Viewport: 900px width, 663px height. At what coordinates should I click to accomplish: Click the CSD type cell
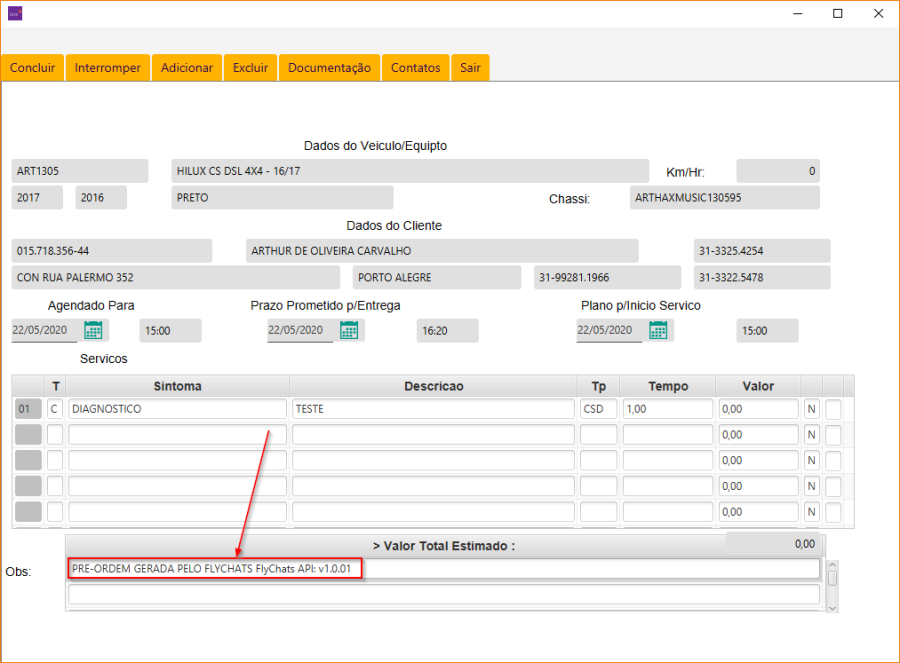click(599, 409)
